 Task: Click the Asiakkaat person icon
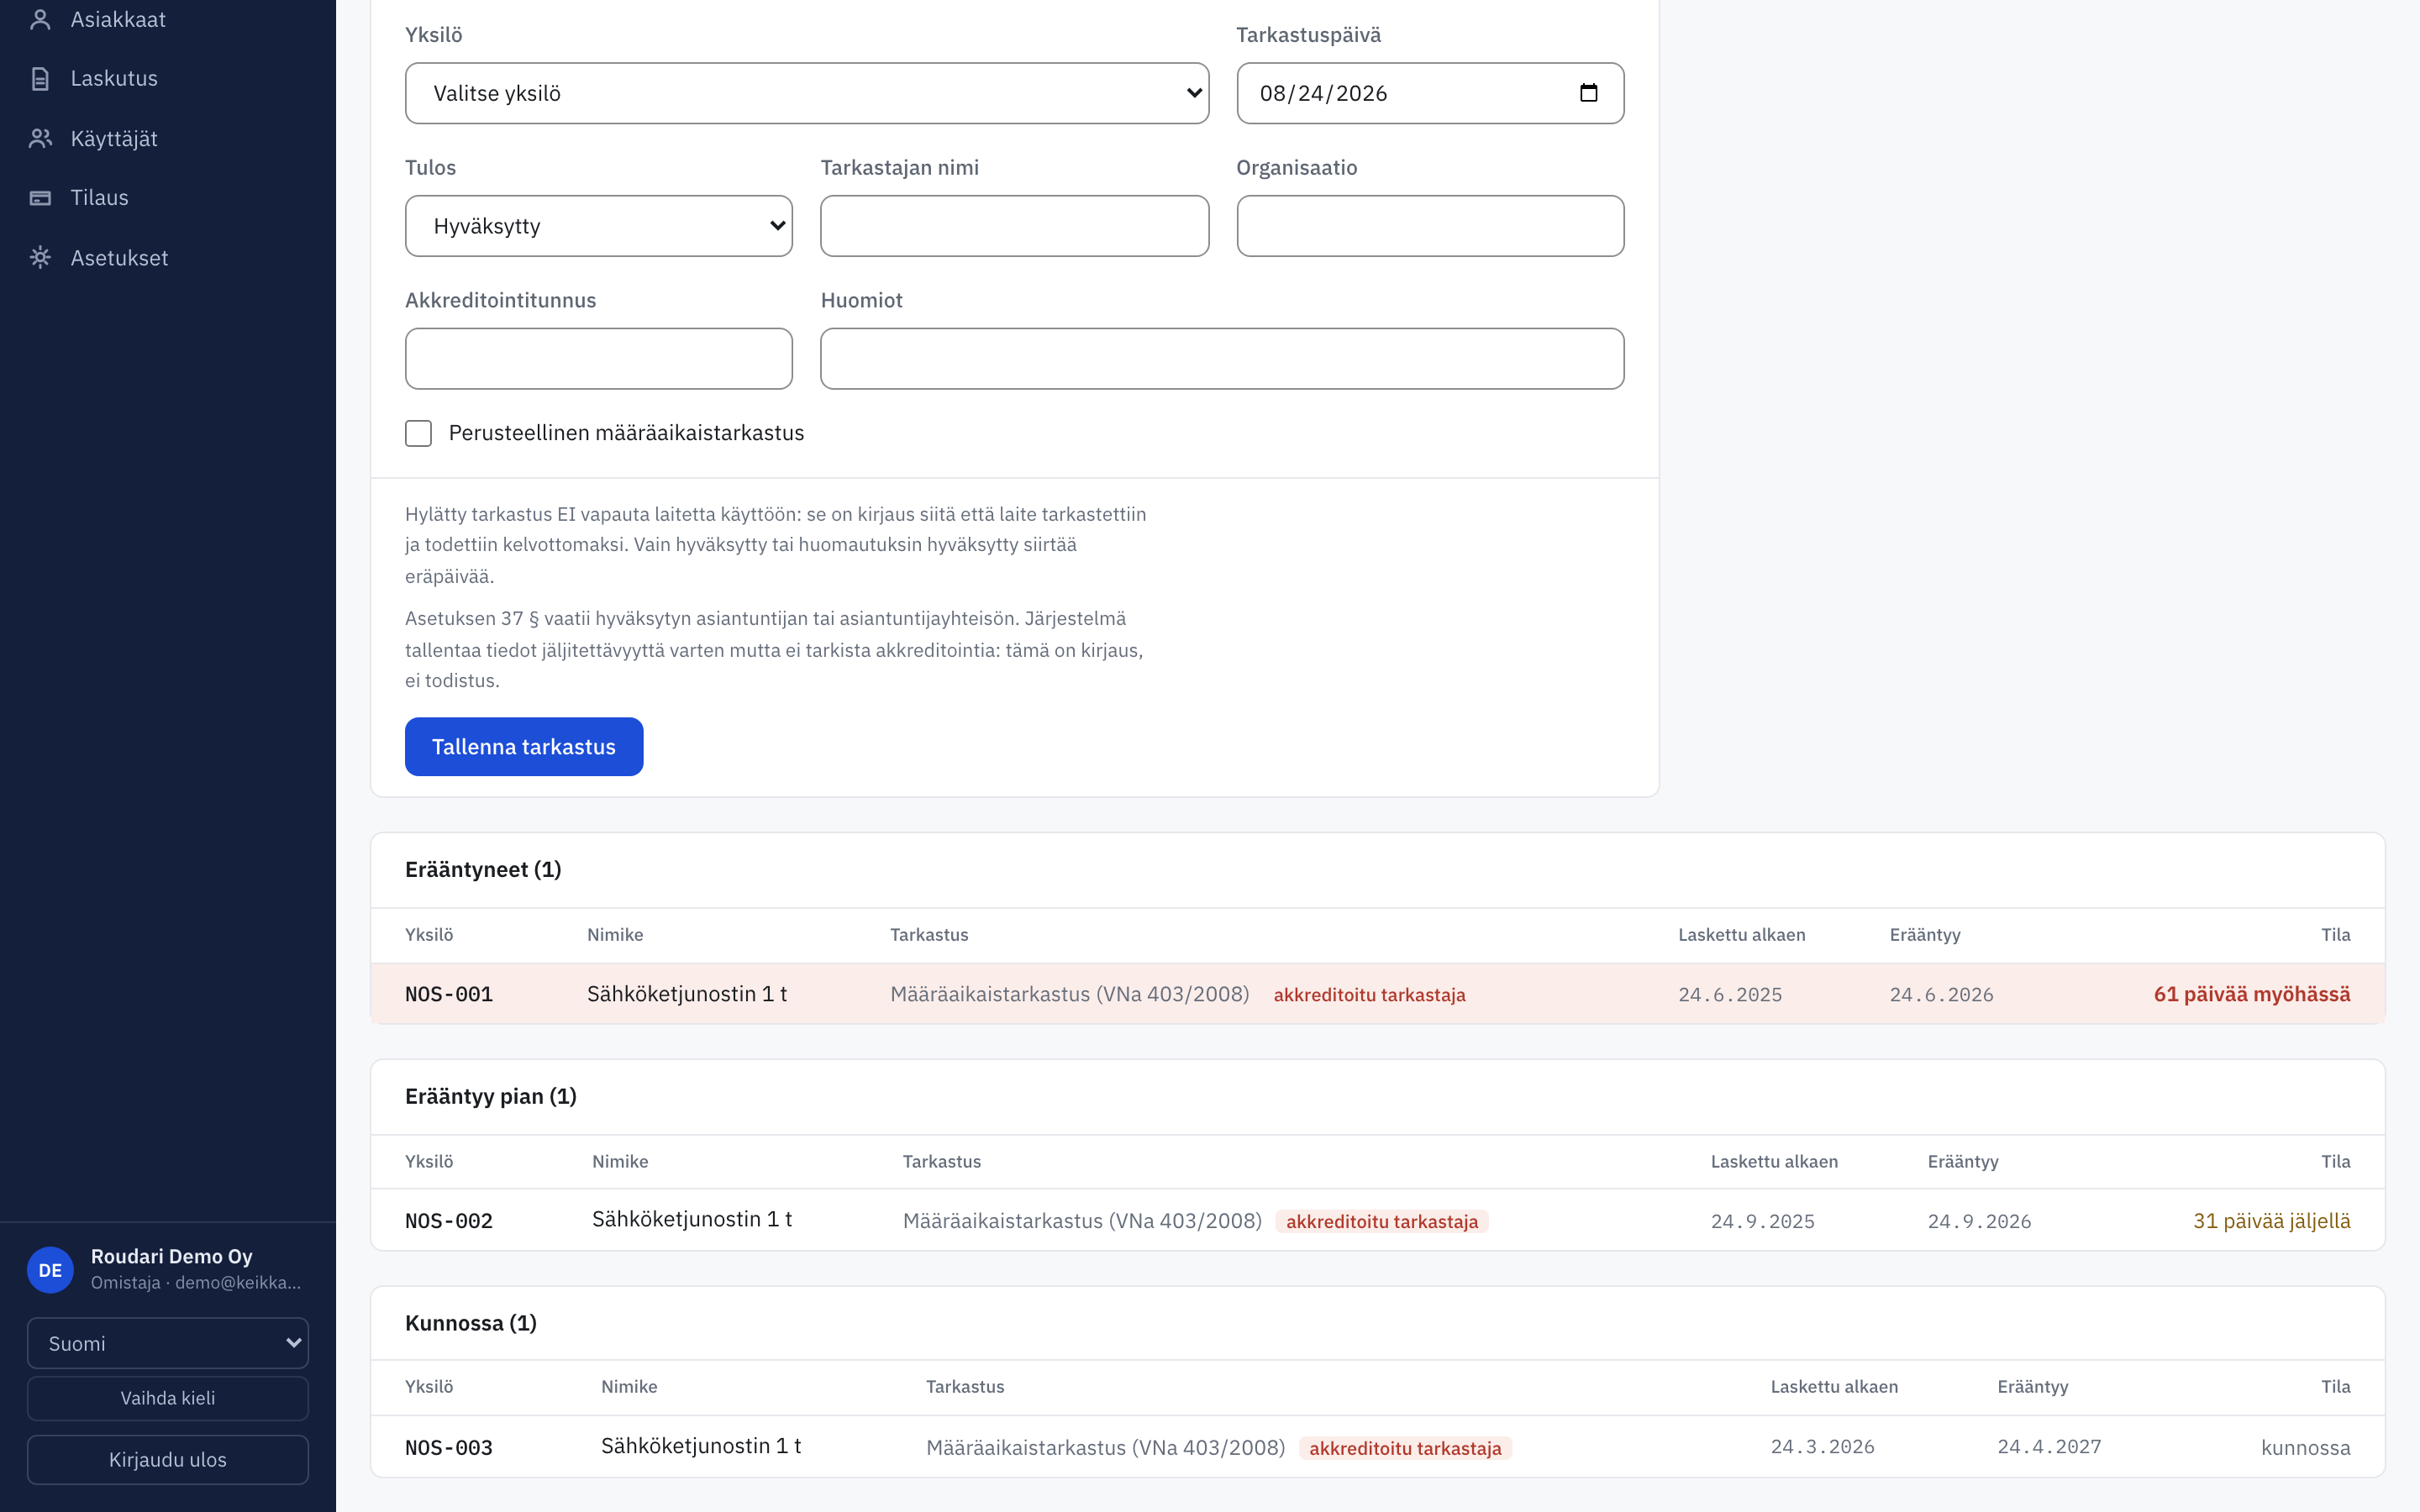coord(40,19)
